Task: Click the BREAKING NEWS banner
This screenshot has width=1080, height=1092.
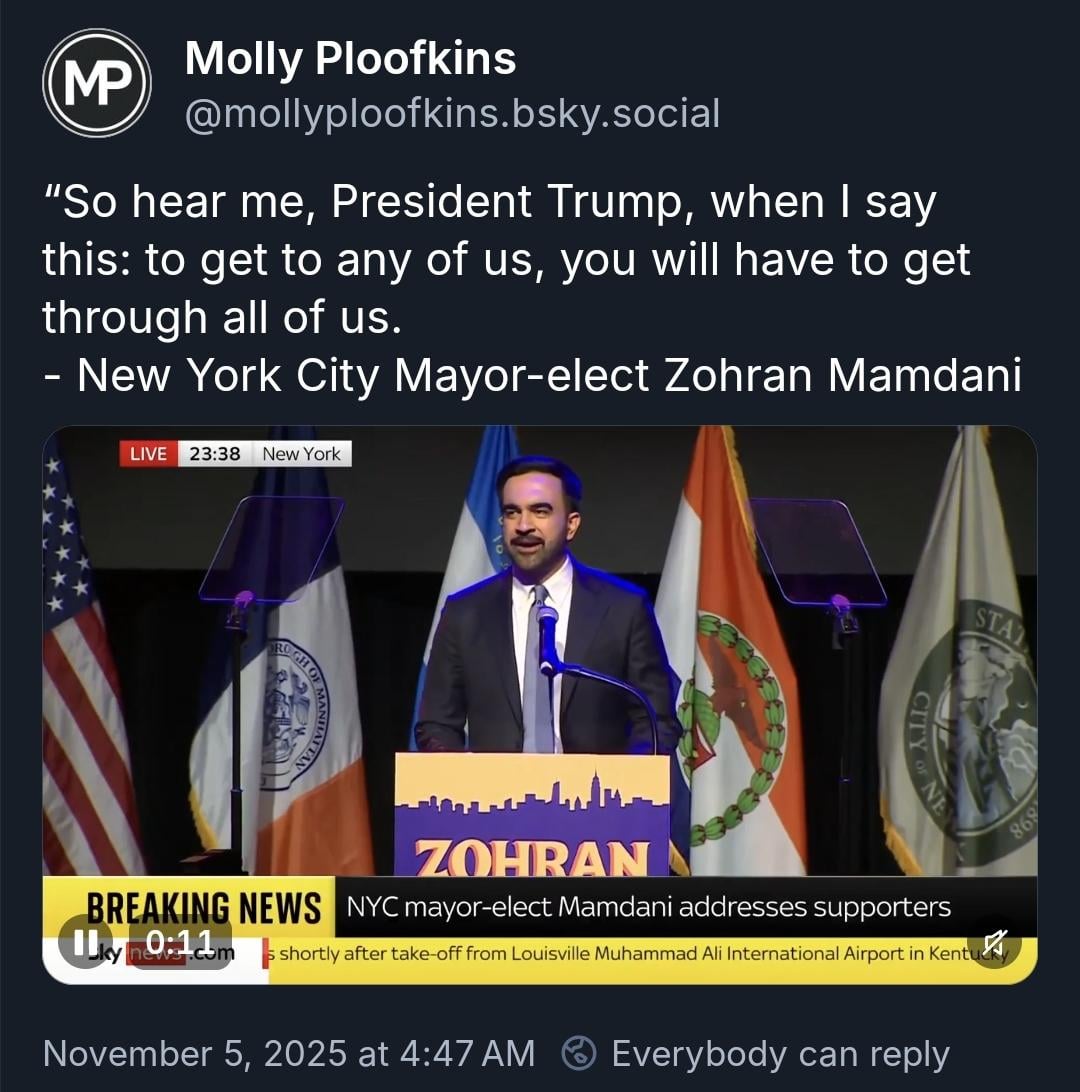Action: coord(204,907)
